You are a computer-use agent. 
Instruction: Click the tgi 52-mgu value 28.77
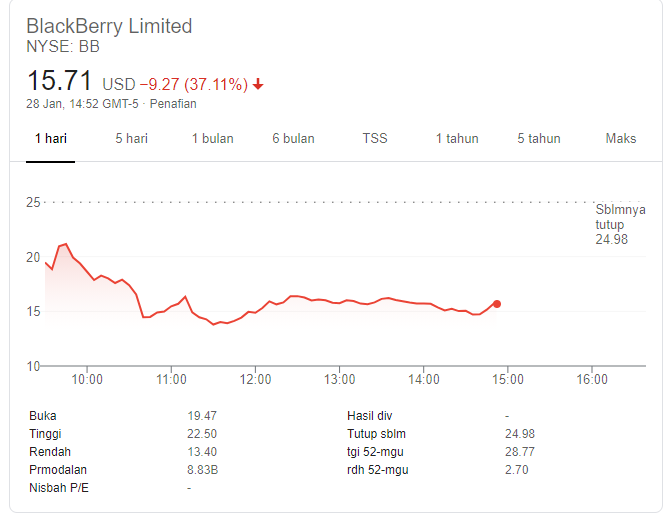pos(520,452)
